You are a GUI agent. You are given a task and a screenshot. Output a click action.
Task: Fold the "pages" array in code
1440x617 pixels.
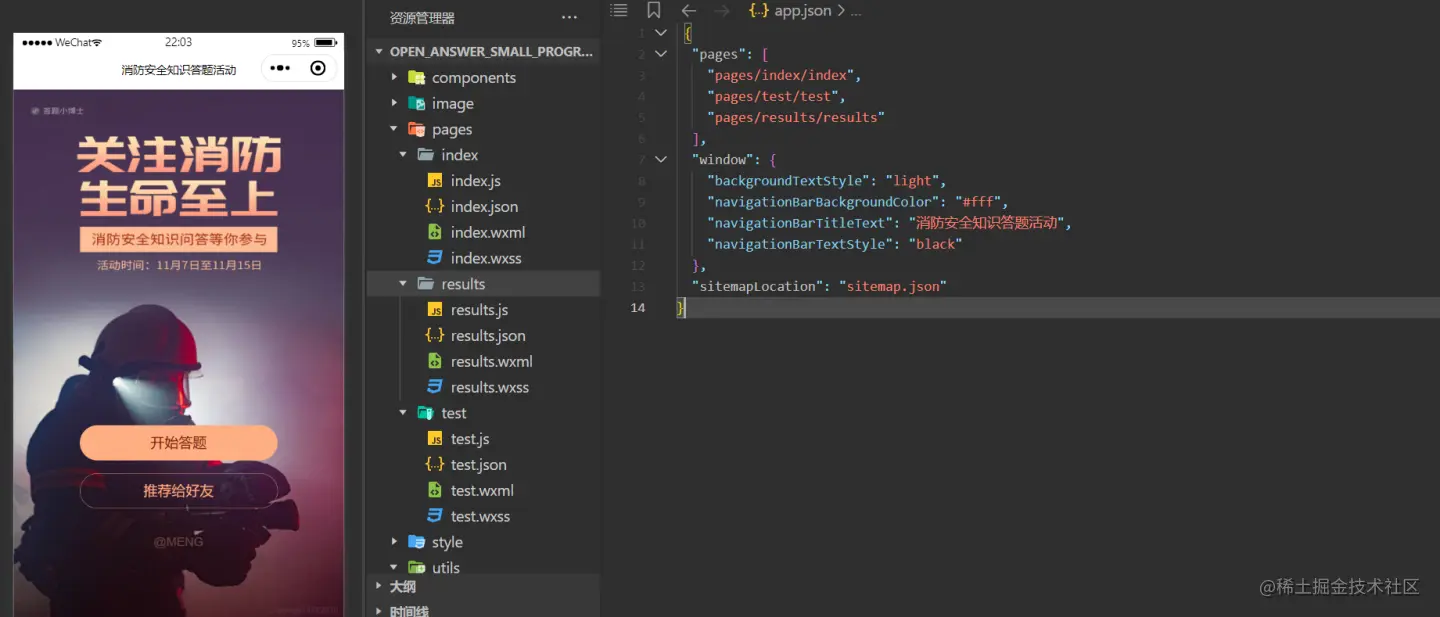point(661,54)
